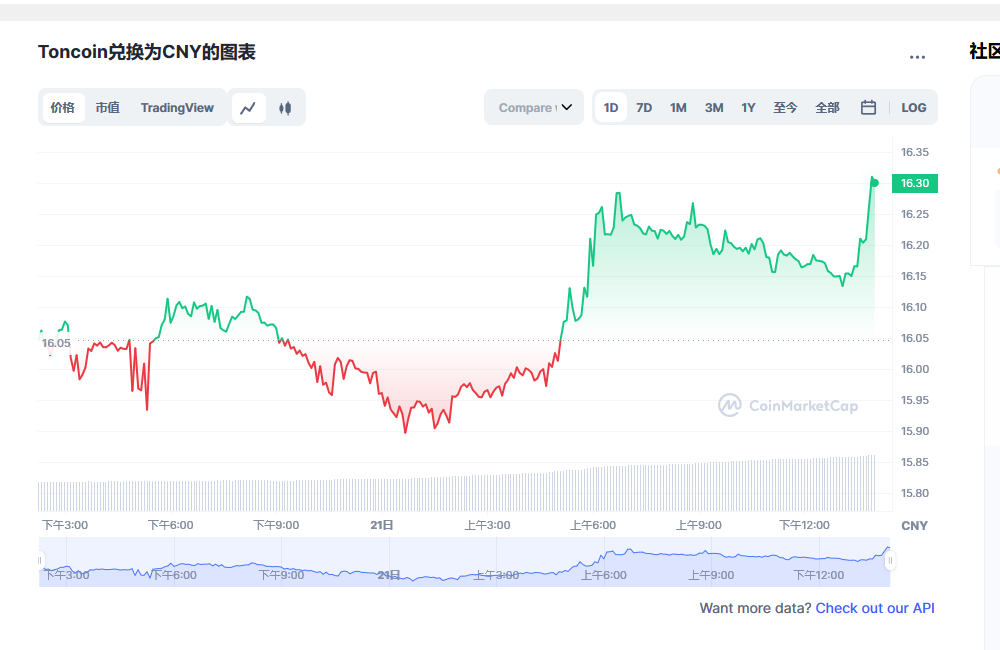
Task: Click the 下午12:00 axis label under main chart
Action: click(804, 525)
